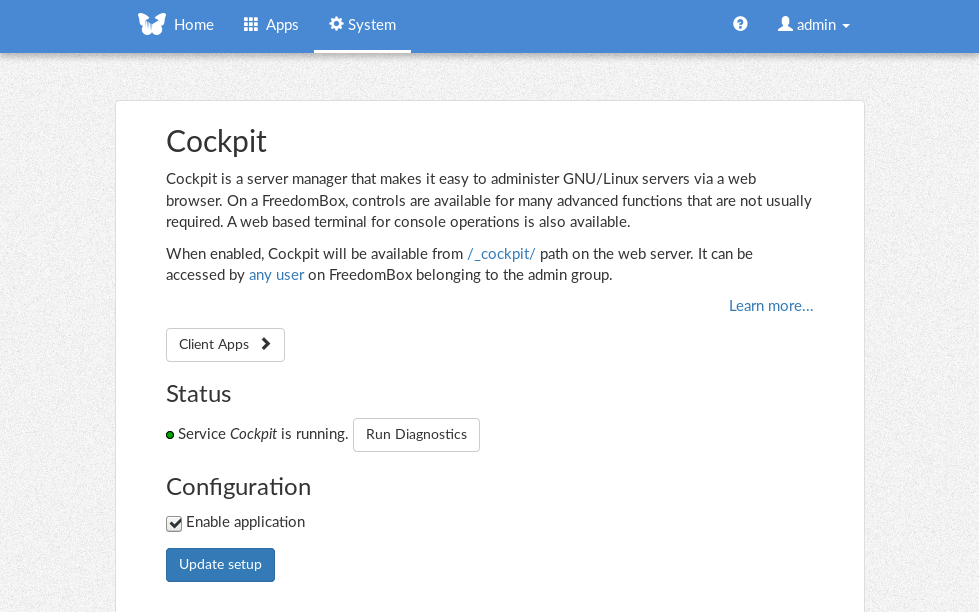Expand the admin user dropdown menu
The width and height of the screenshot is (979, 612).
click(814, 25)
